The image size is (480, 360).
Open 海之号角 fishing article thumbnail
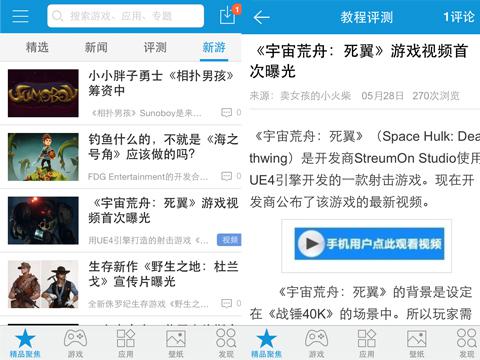43,157
